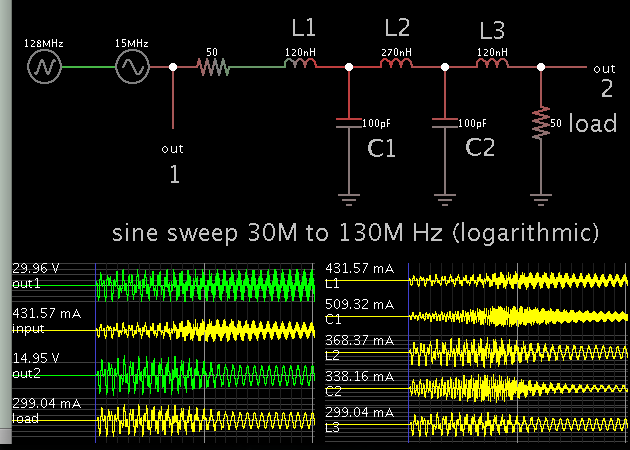Click the 14.95 V scope reading
Screen dimensions: 630x450
click(36, 358)
